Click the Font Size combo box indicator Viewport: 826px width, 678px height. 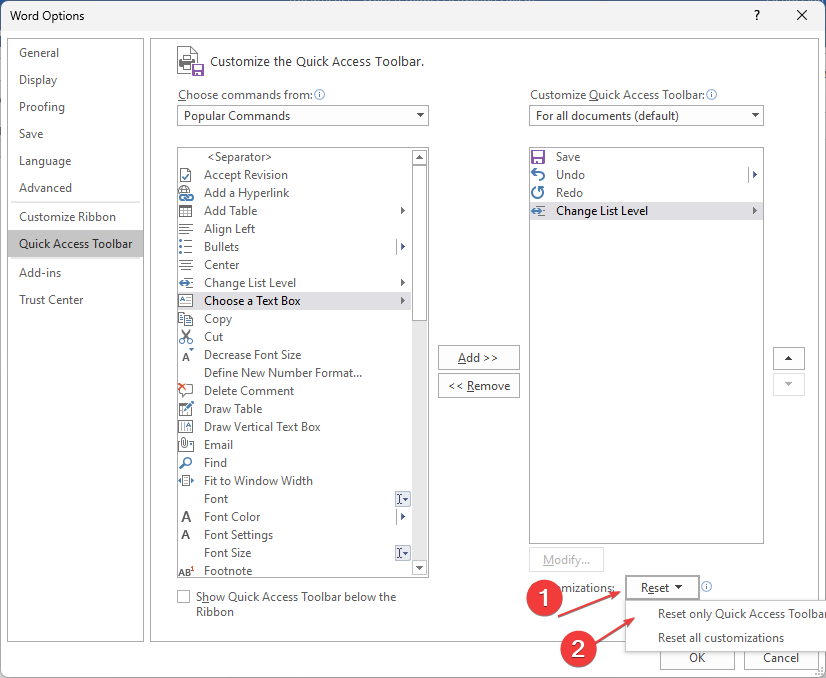[x=402, y=553]
